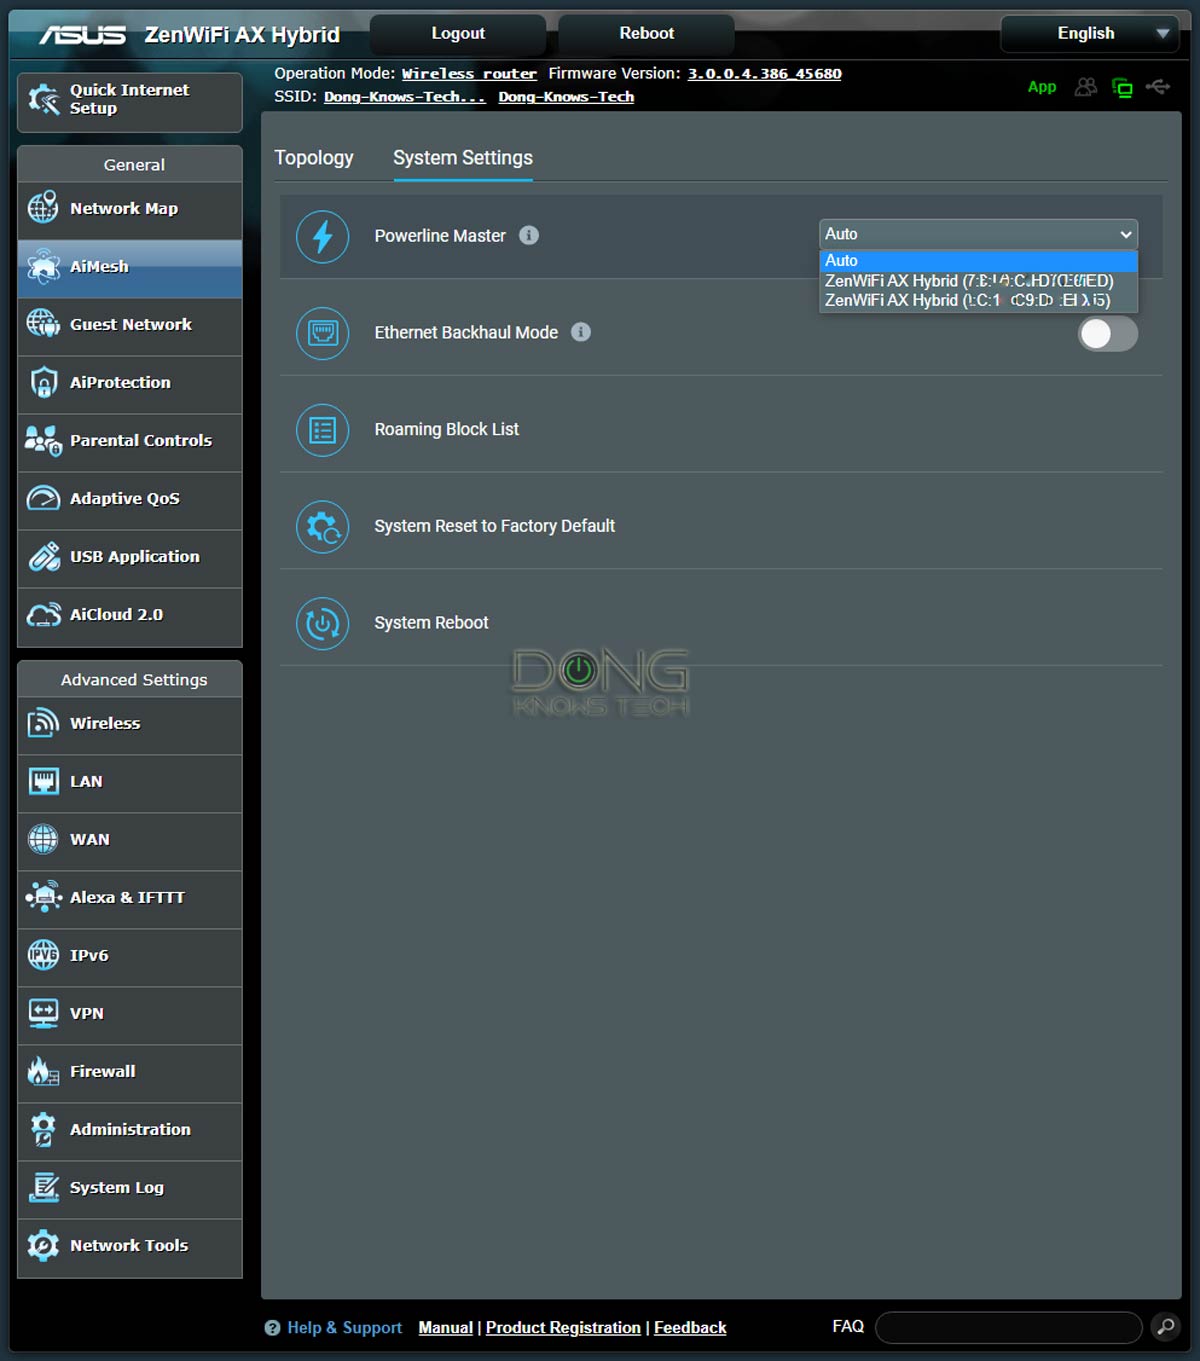Go to Parental Controls icon
This screenshot has height=1361, width=1200.
tap(43, 440)
